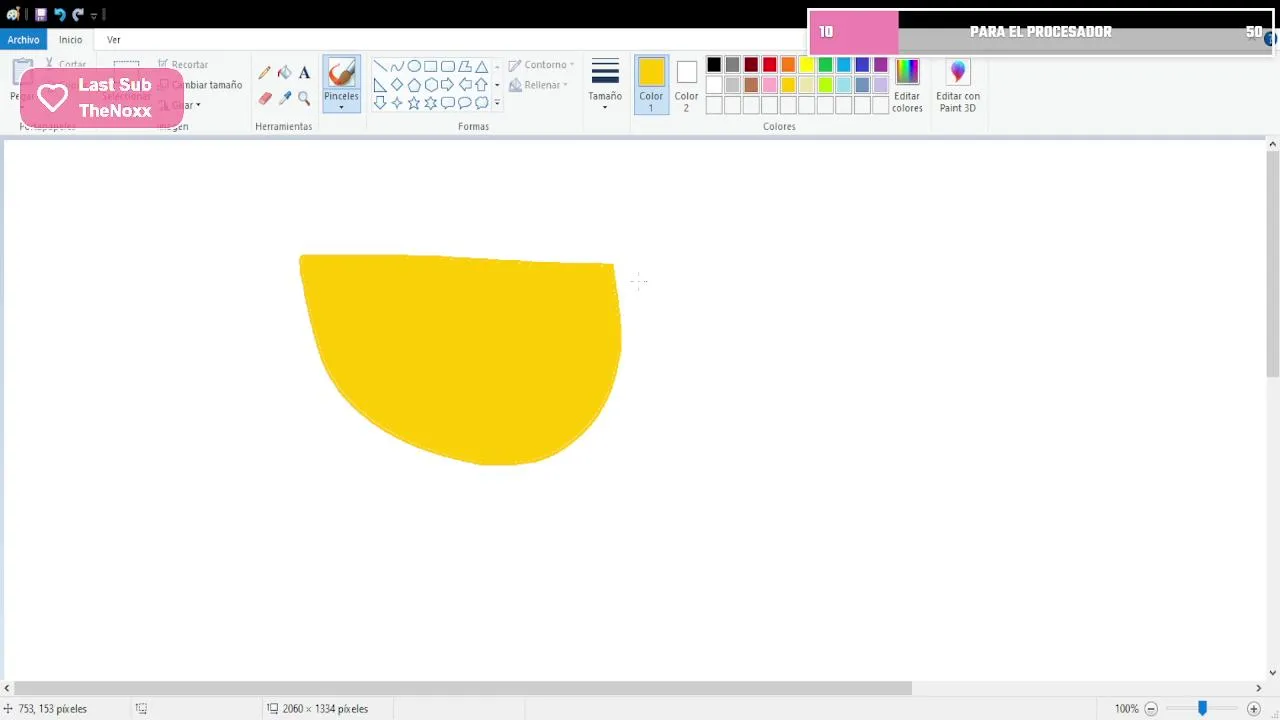Choose the Curve shape
The width and height of the screenshot is (1280, 720).
[x=397, y=66]
